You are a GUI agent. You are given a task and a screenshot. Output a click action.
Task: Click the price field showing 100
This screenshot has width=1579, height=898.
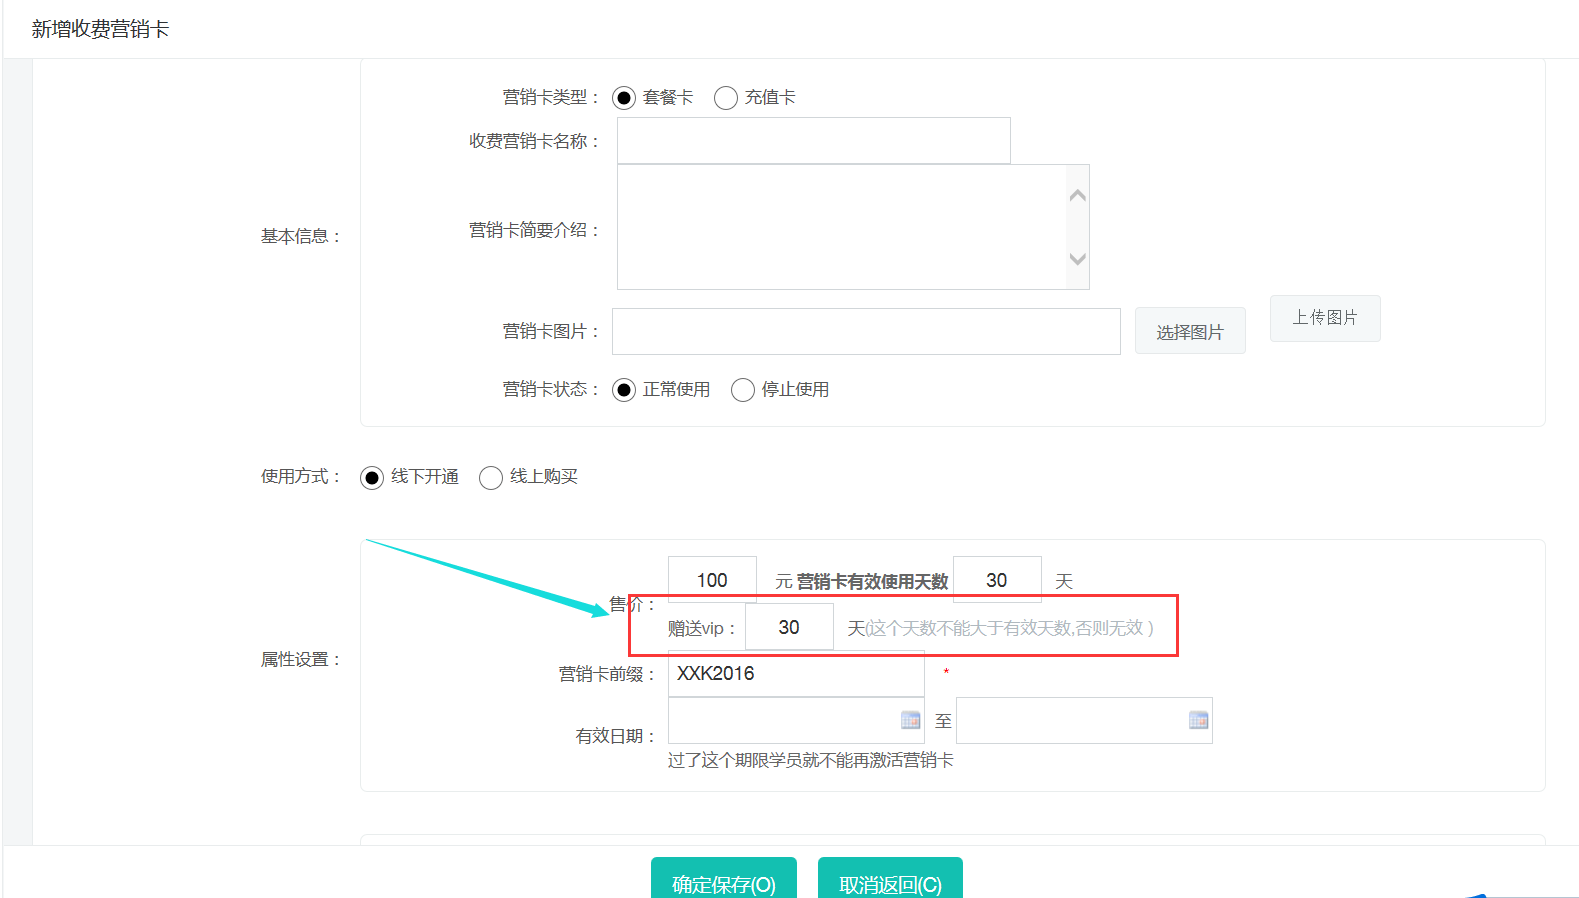(x=712, y=580)
